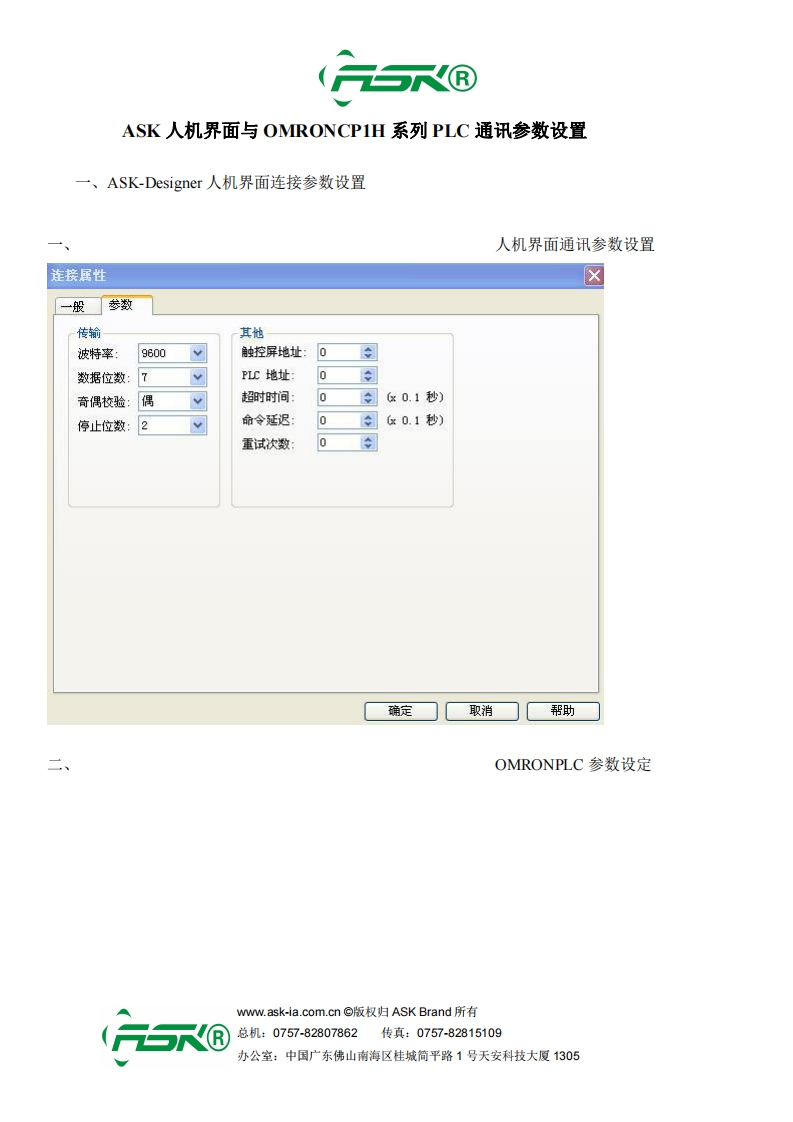
Task: Click the 超时时间 value field
Action: 339,397
